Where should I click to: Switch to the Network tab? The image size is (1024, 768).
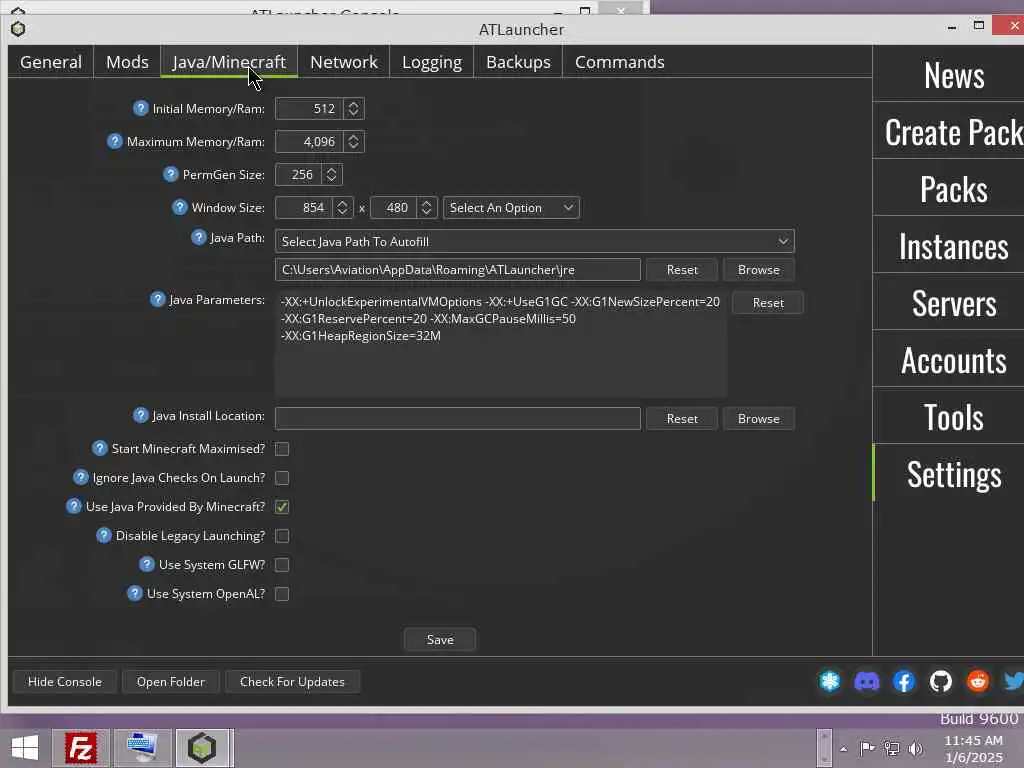(x=344, y=61)
